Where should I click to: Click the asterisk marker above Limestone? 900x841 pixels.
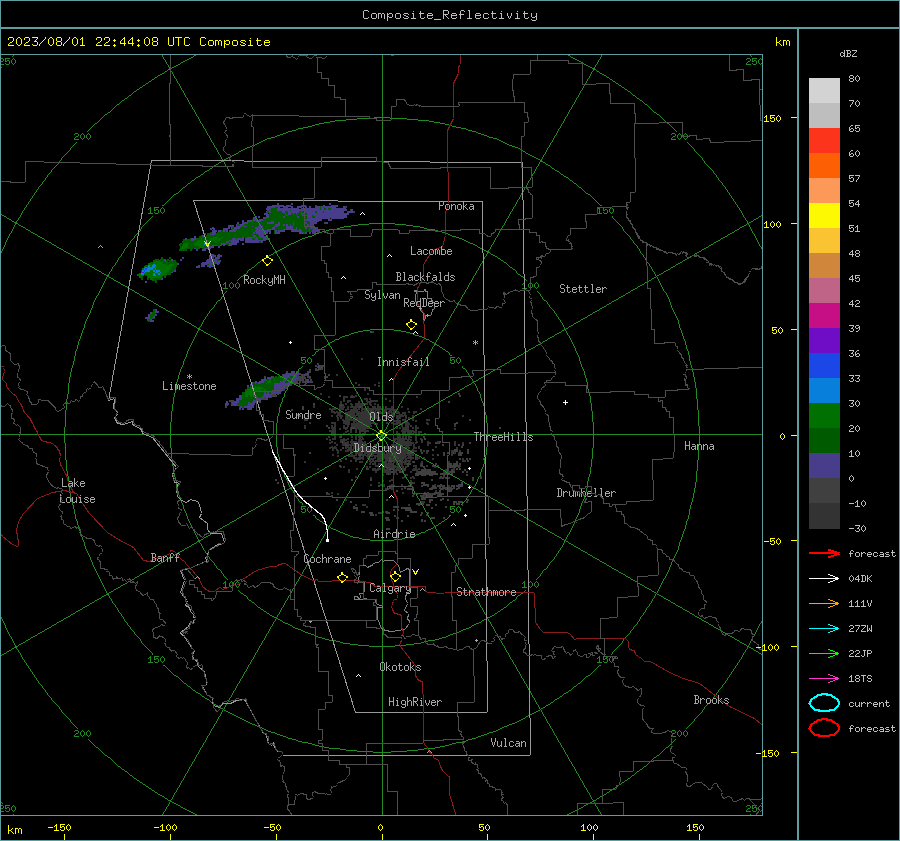189,377
